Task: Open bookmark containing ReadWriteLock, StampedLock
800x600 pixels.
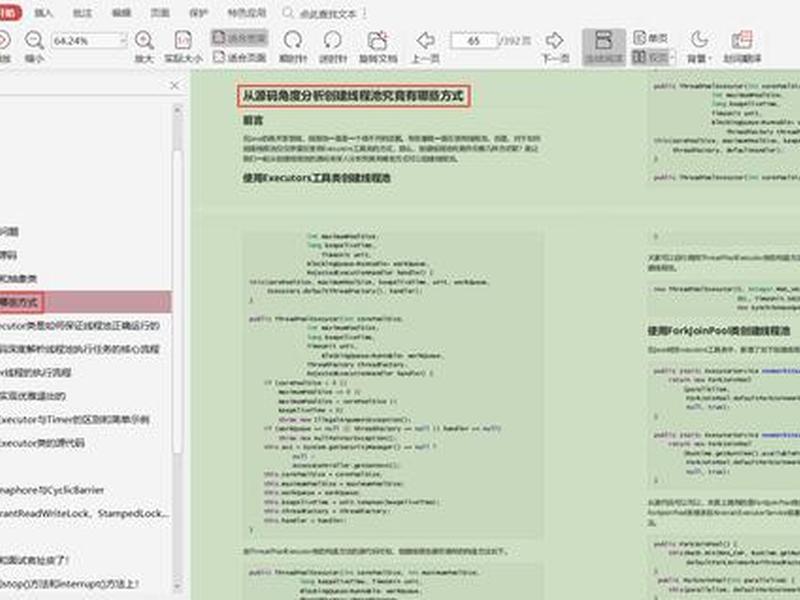Action: coord(84,513)
